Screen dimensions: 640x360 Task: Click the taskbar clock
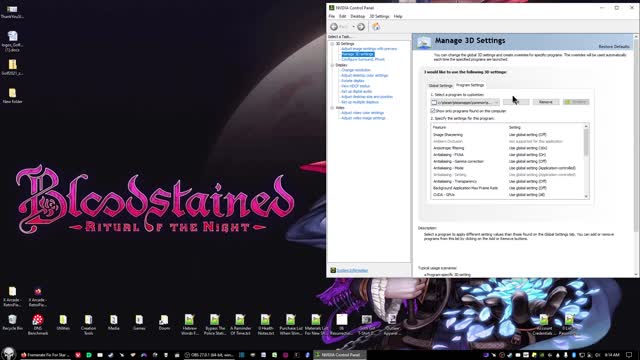pos(611,355)
